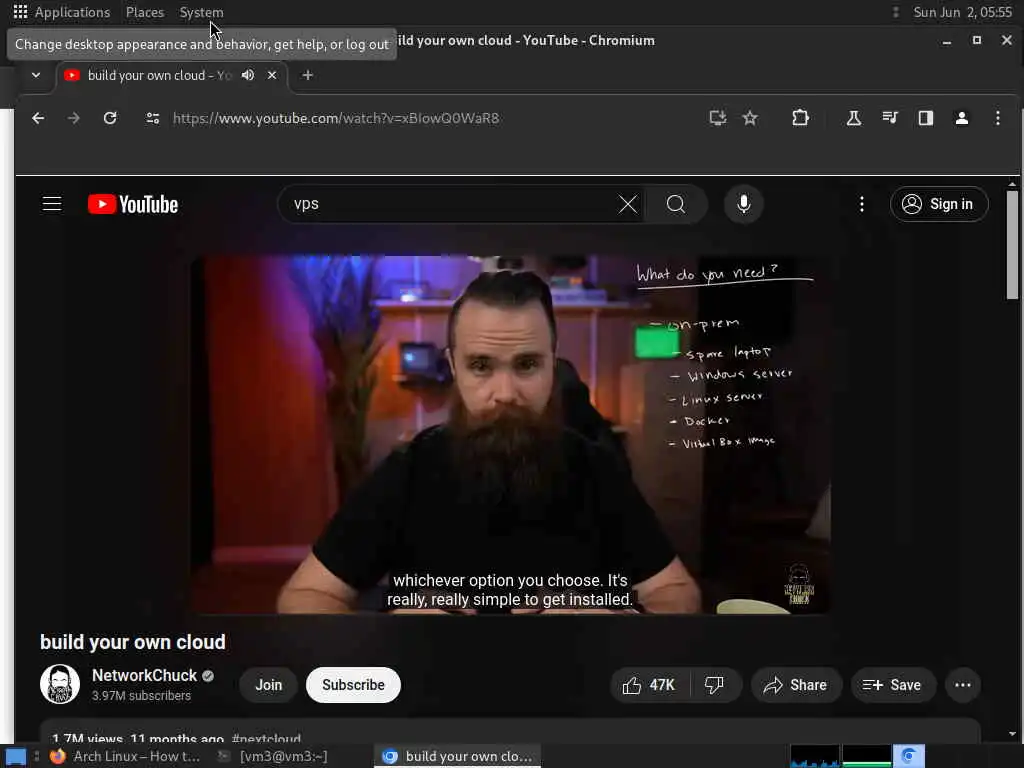Viewport: 1024px width, 768px height.
Task: Bookmark this page with the star icon
Action: (x=750, y=118)
